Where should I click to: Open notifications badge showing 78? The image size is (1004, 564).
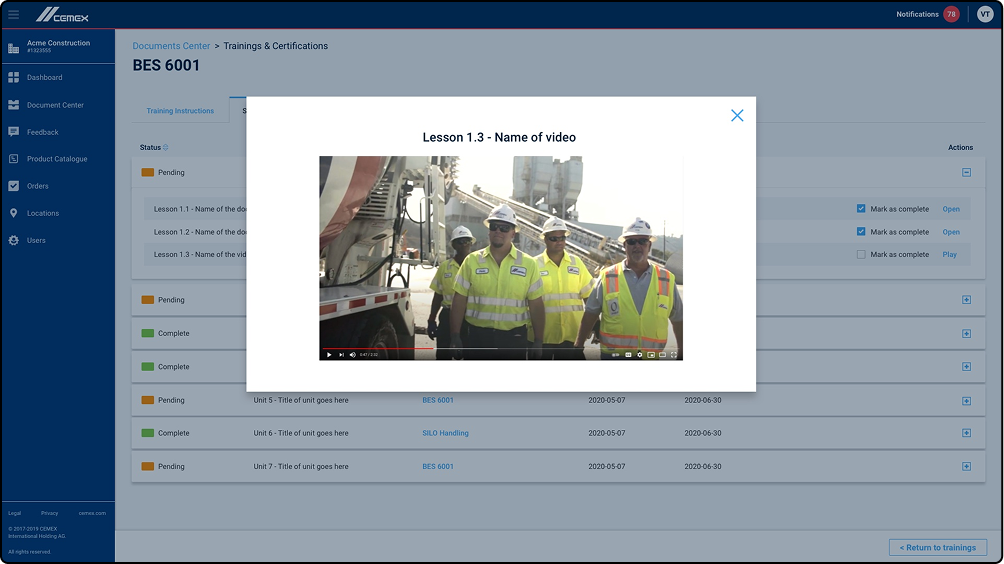click(951, 14)
